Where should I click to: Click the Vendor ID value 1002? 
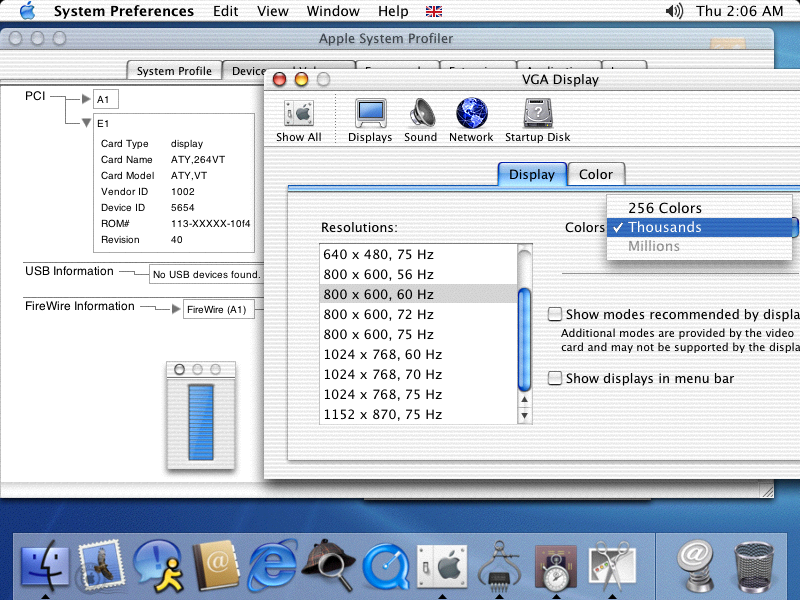click(x=182, y=191)
